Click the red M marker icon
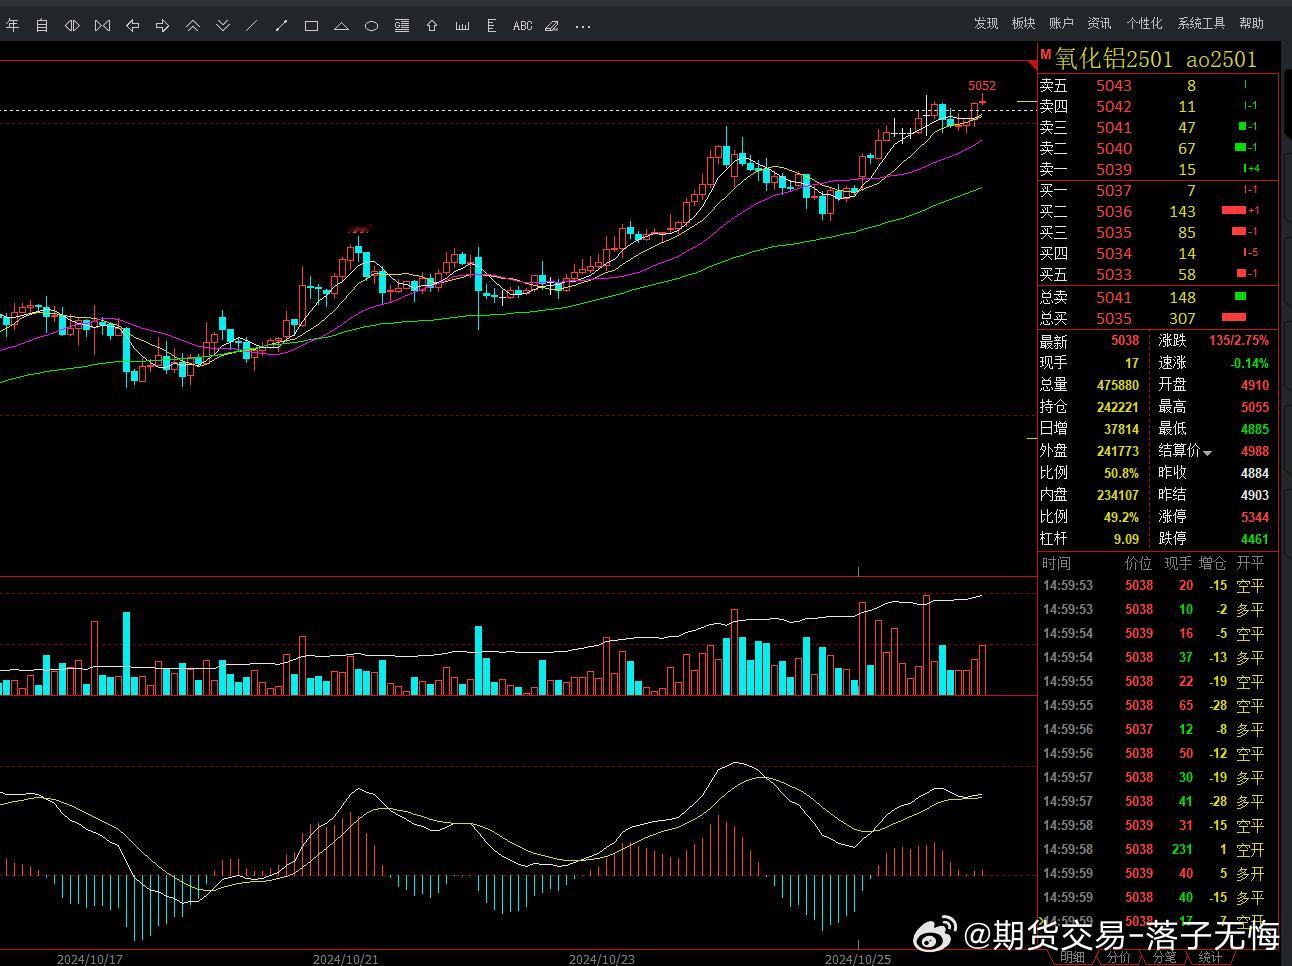 (x=1045, y=55)
